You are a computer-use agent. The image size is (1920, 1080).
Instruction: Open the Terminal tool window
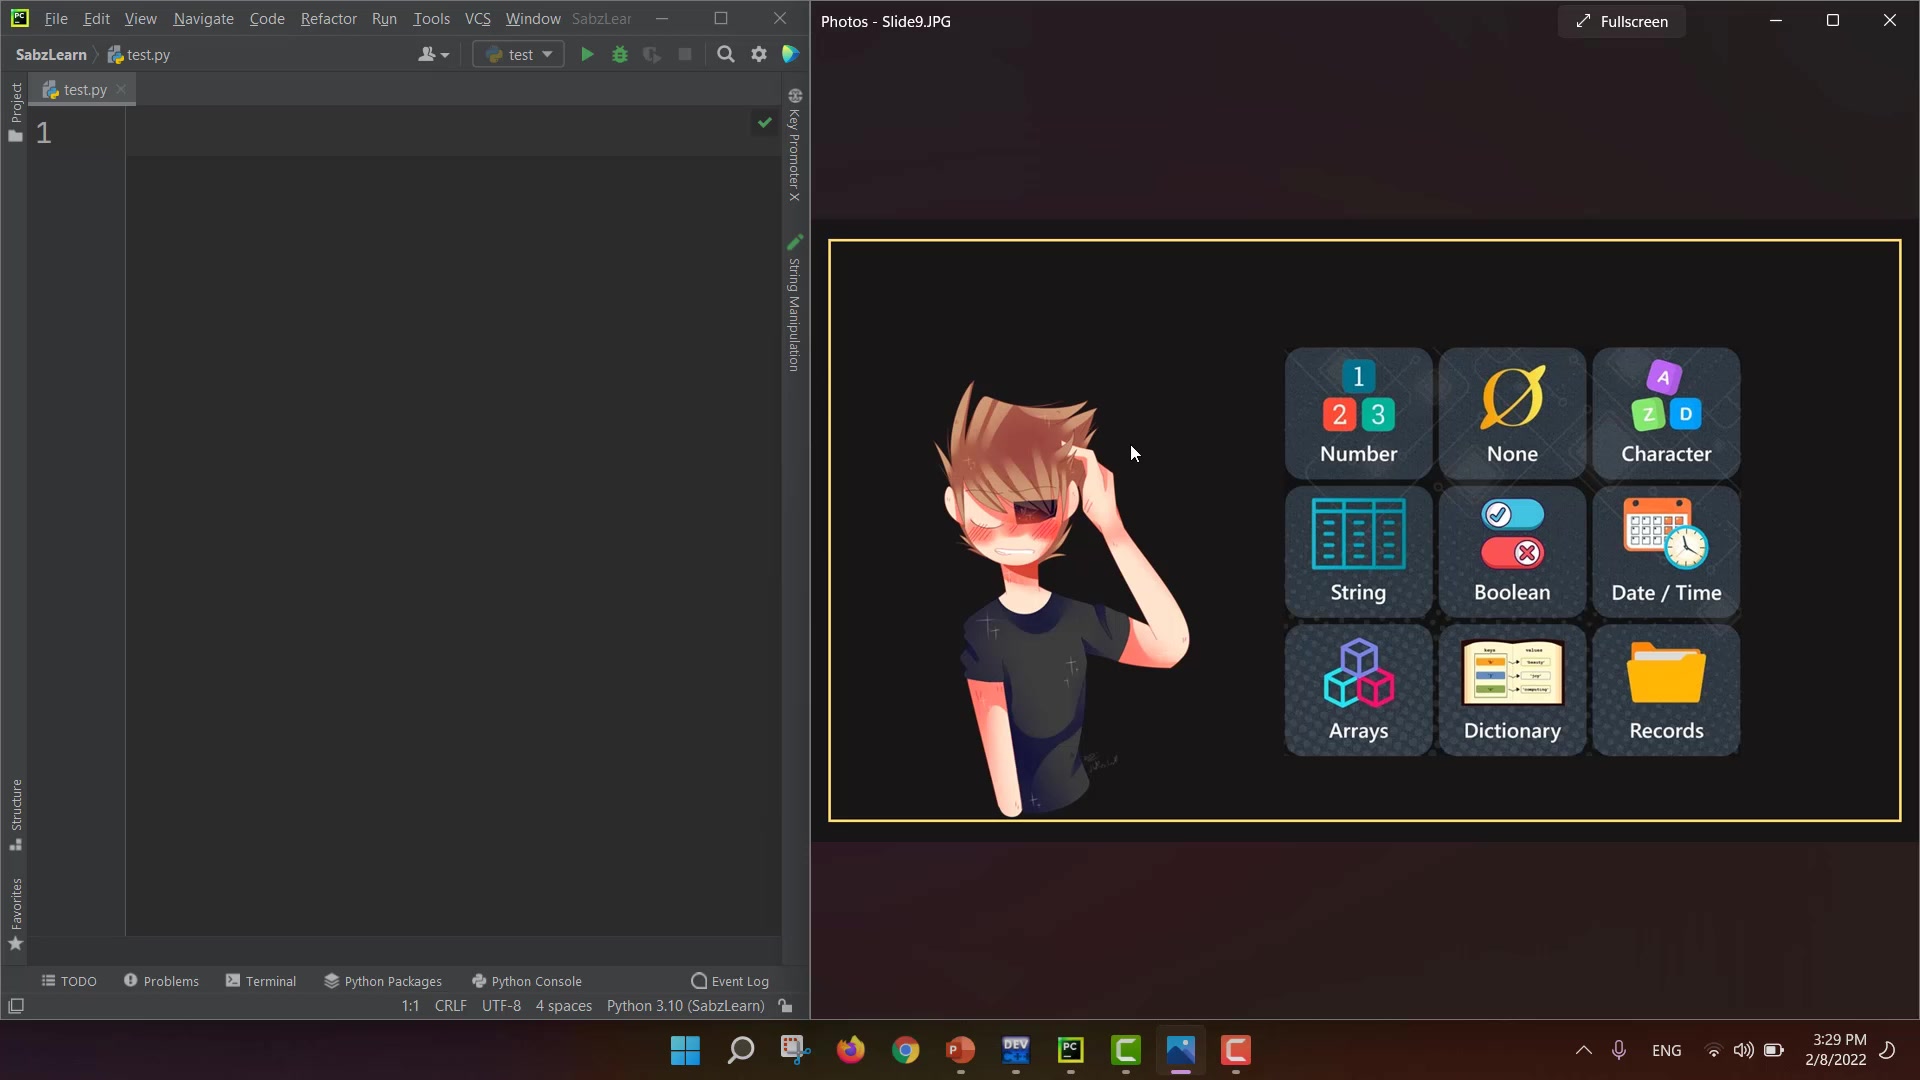[261, 981]
